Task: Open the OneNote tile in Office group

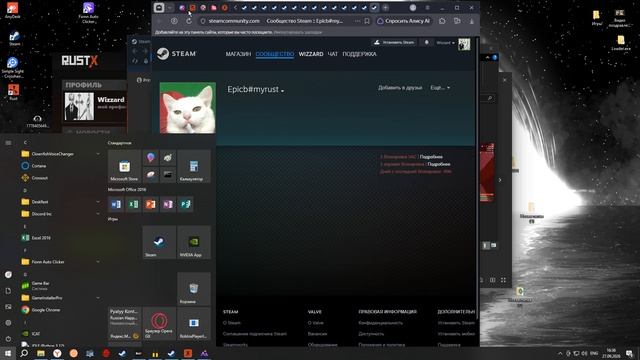Action: [168, 204]
